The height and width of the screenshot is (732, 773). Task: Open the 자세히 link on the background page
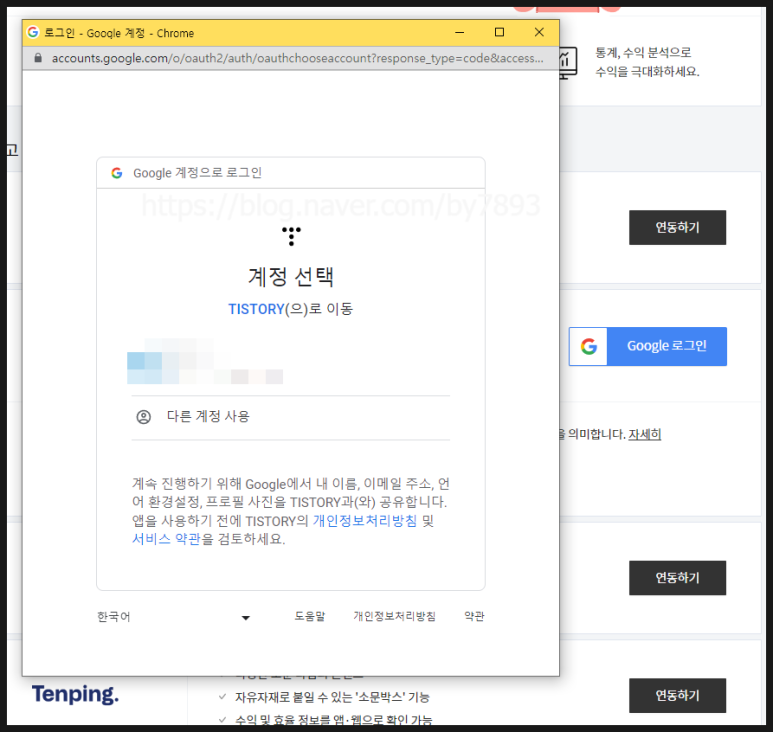click(644, 434)
